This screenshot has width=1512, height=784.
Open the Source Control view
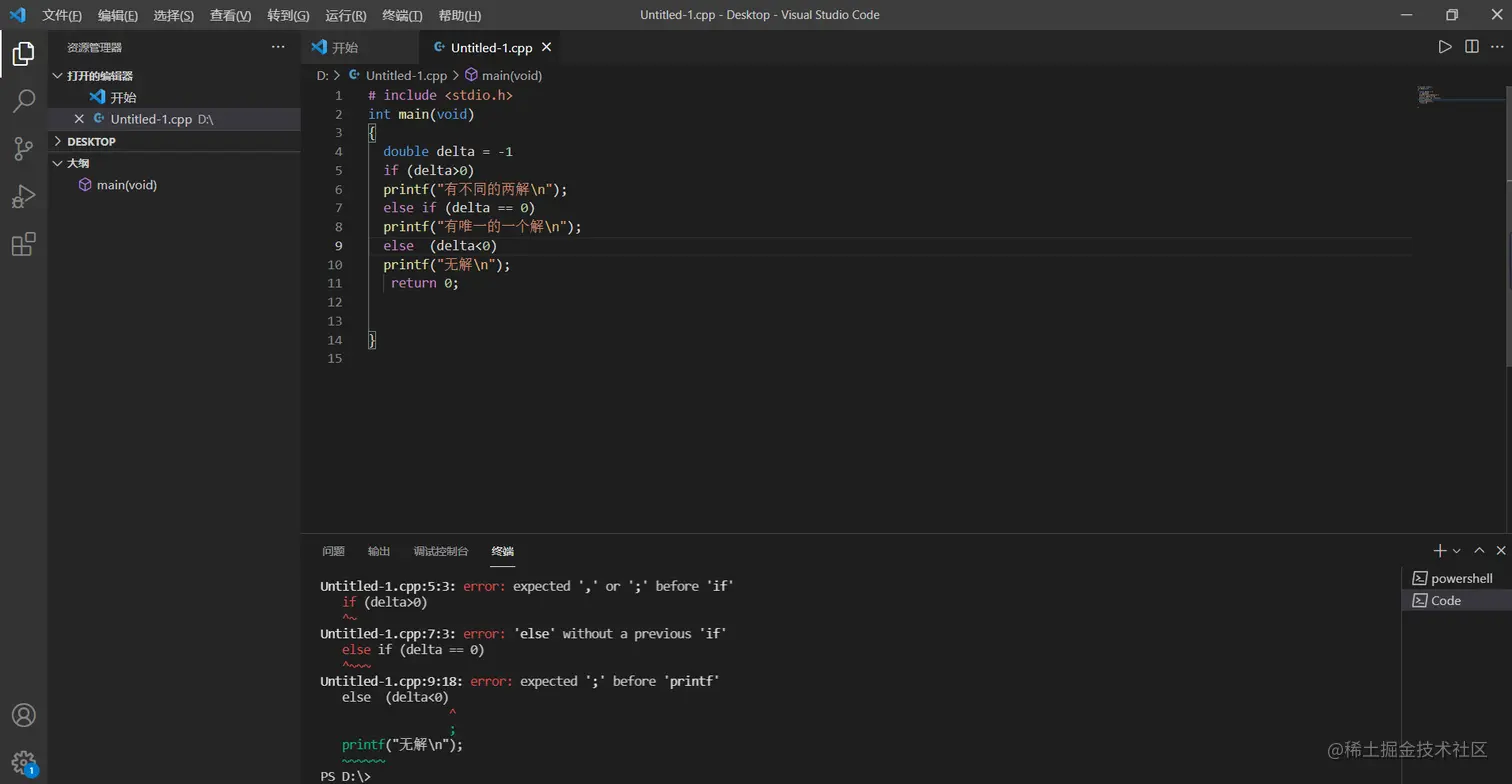click(x=24, y=149)
